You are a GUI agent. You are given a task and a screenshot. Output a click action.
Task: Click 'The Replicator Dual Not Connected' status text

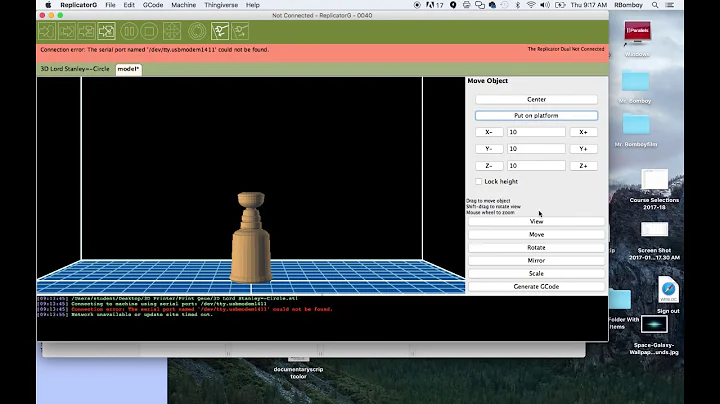(x=566, y=49)
